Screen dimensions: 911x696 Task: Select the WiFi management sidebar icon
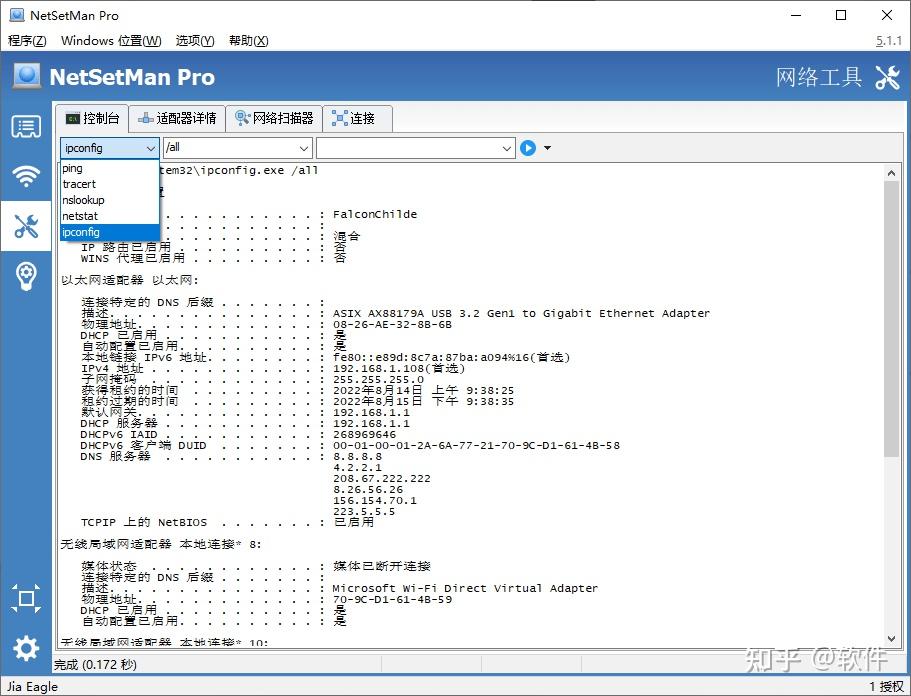tap(25, 176)
